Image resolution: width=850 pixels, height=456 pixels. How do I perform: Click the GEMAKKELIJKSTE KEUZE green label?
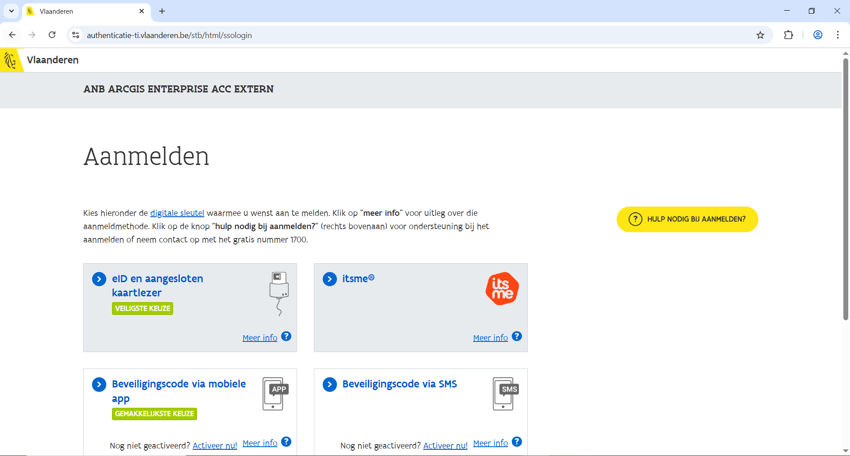154,414
